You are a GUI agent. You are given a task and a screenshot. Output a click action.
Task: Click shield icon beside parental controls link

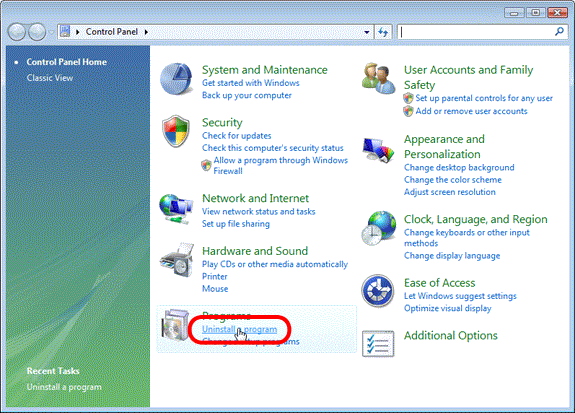408,98
